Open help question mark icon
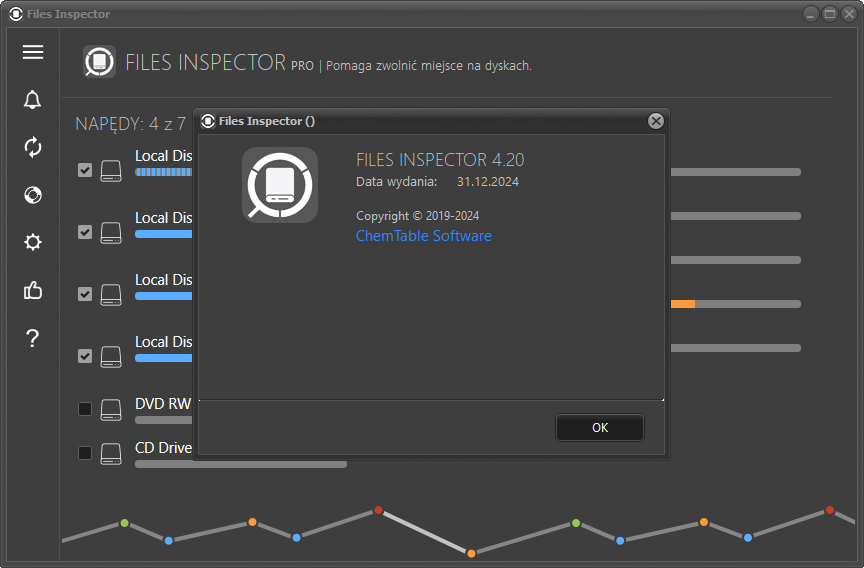This screenshot has height=568, width=864. 33,338
